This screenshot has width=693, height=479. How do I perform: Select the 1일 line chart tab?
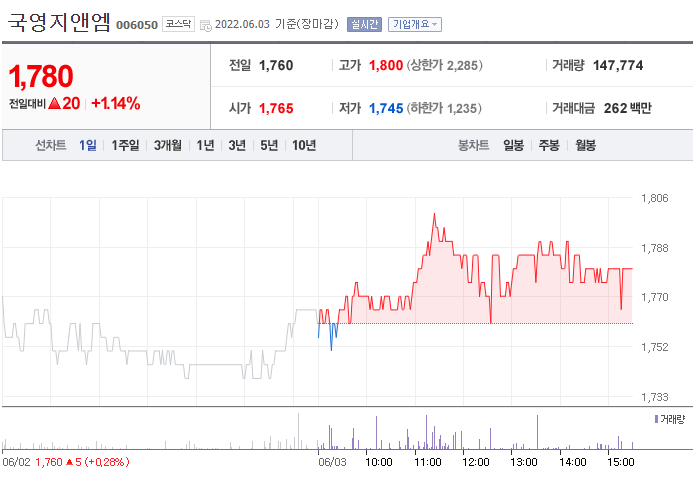(88, 145)
